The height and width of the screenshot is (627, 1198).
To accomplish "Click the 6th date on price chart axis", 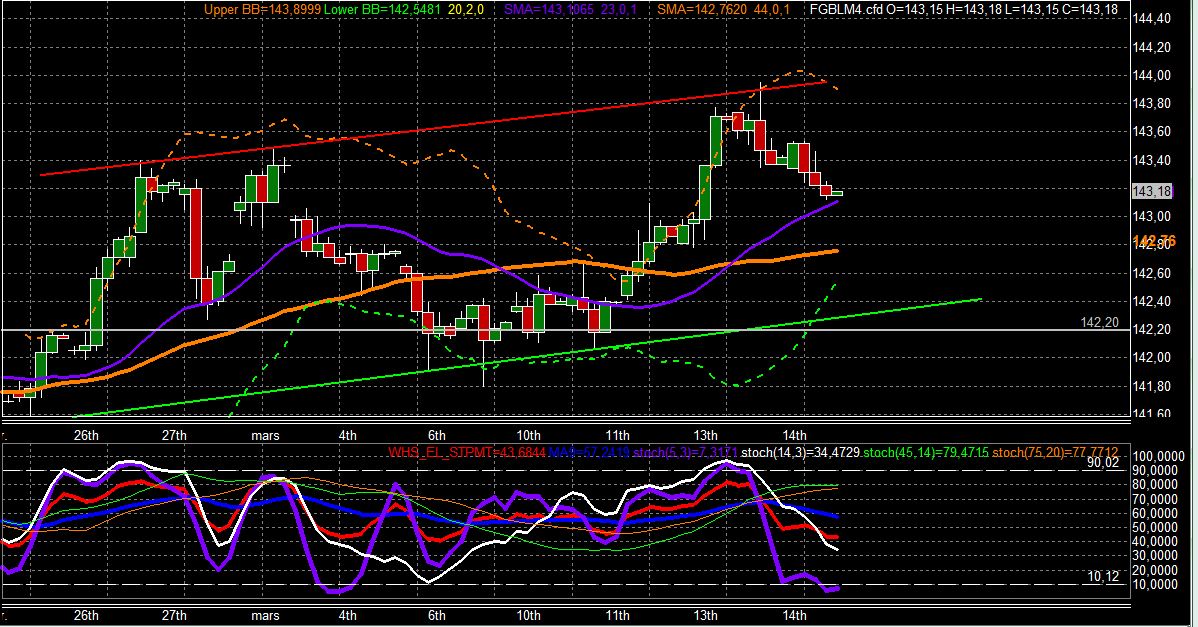I will click(x=436, y=435).
